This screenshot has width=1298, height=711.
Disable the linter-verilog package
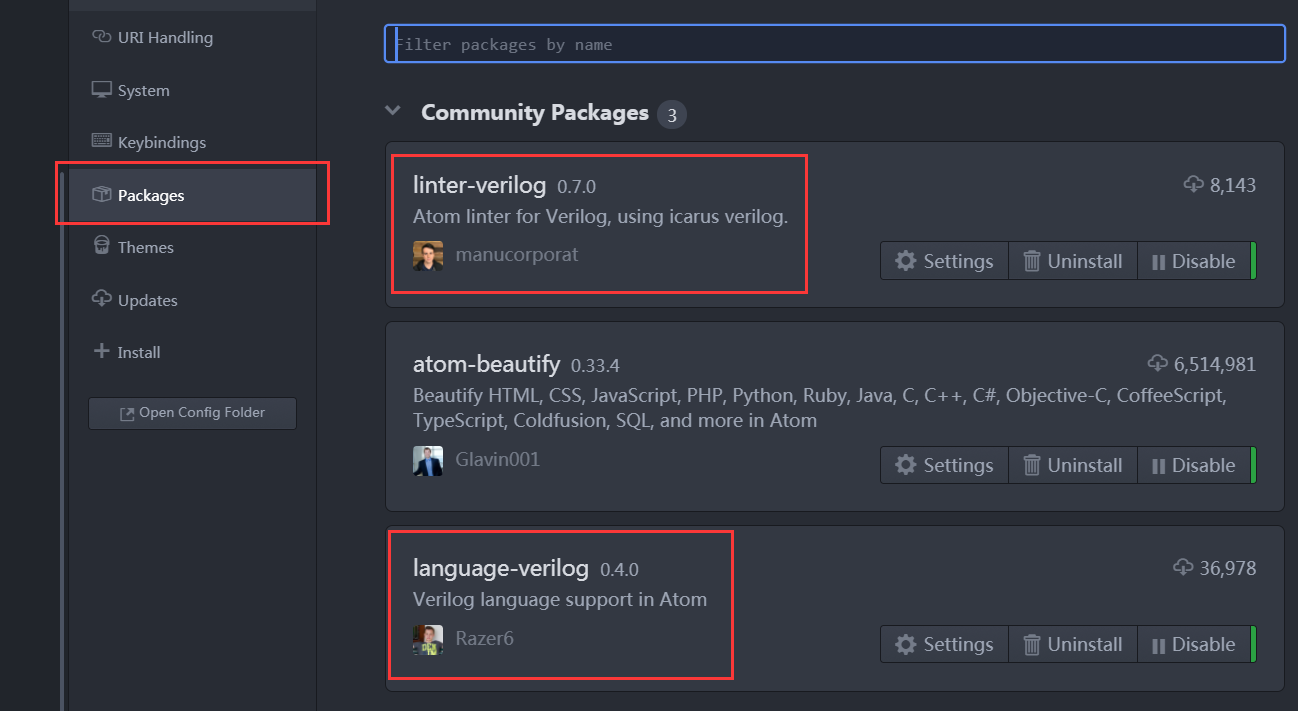[x=1196, y=260]
